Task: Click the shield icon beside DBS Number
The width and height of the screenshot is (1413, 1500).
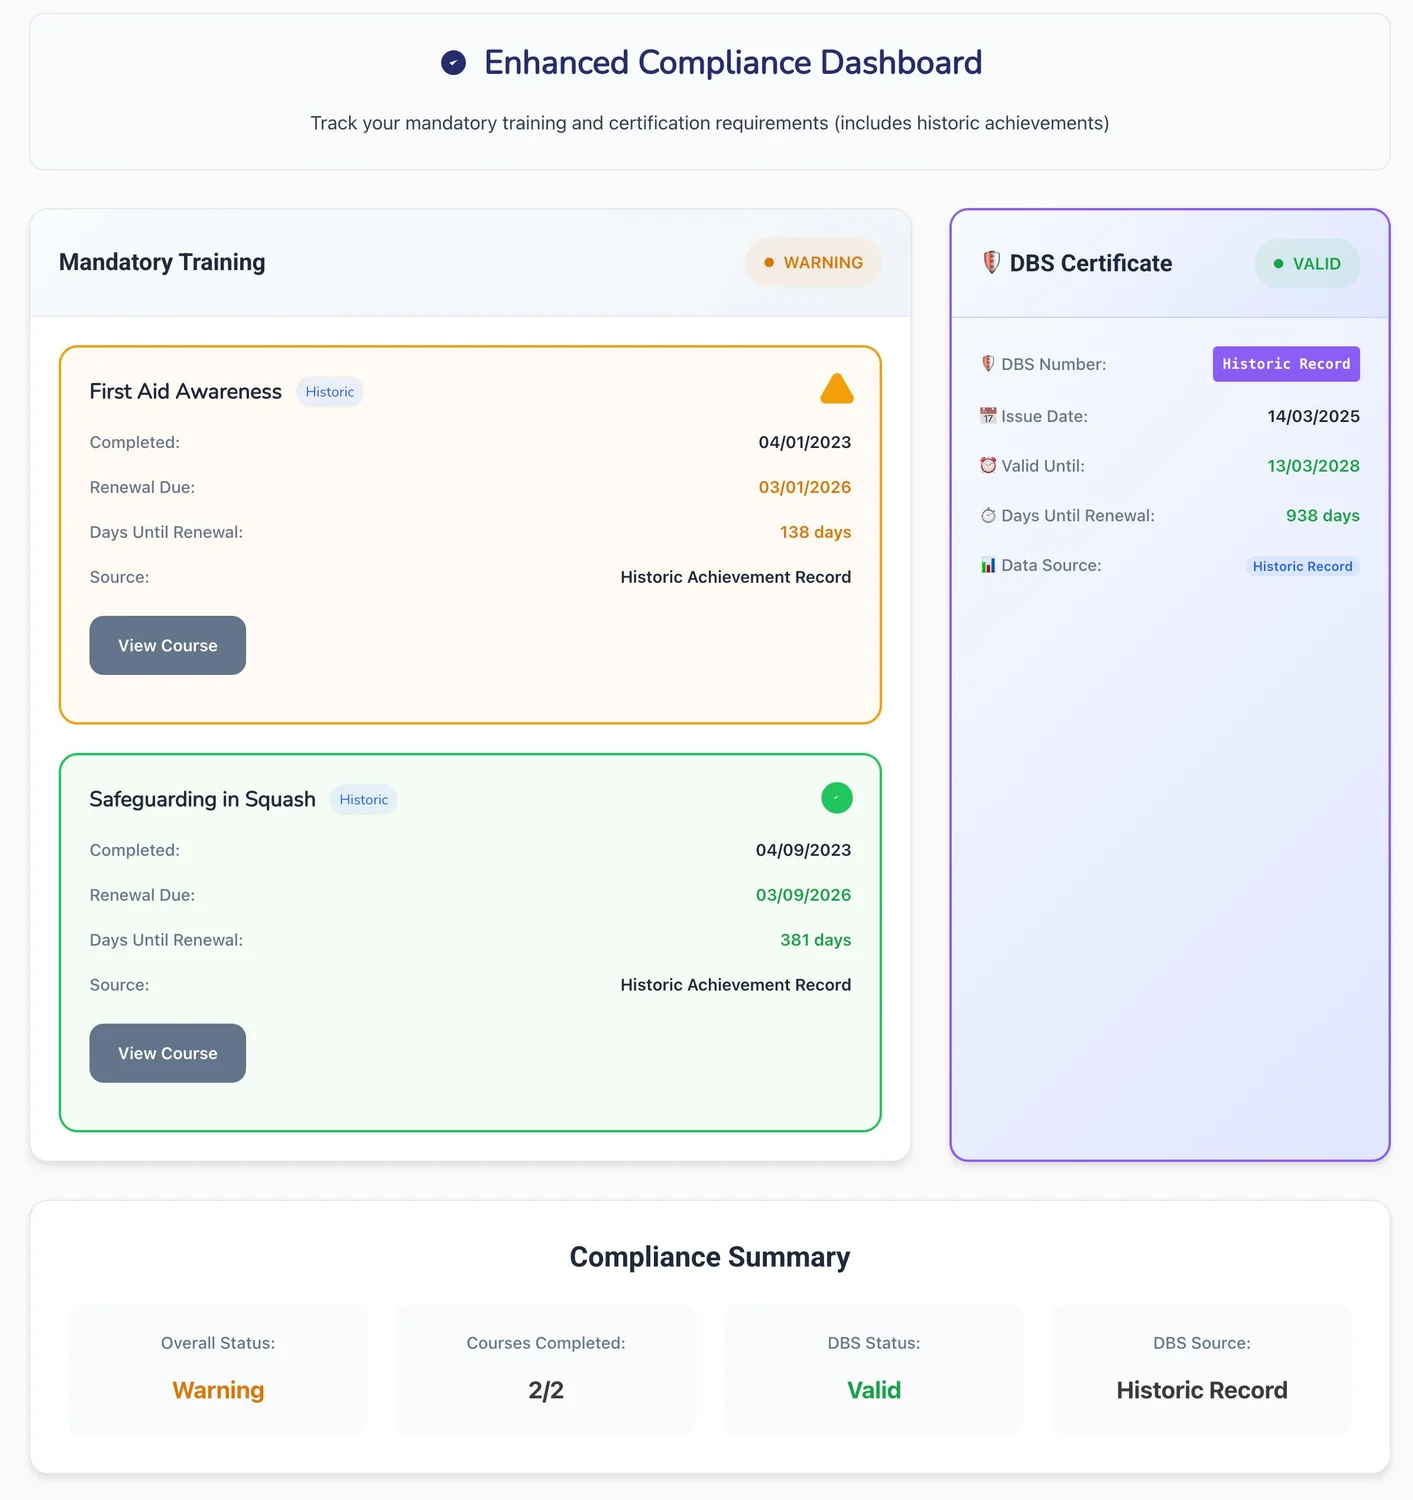Action: [988, 364]
